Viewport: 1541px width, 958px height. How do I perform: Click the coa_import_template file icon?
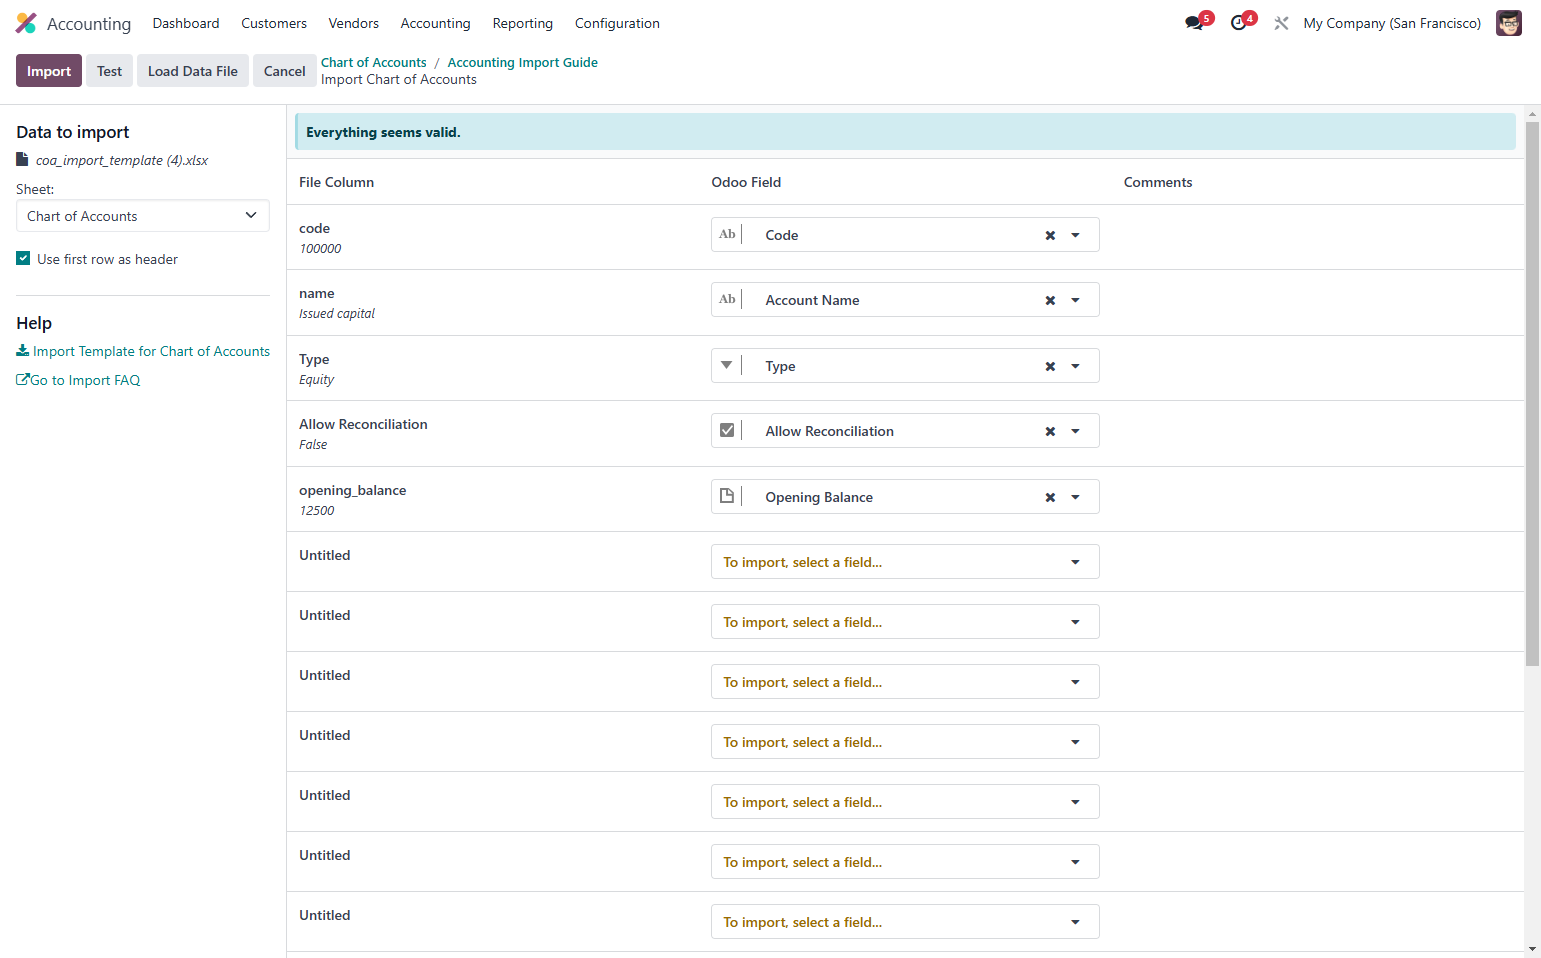[x=22, y=160]
